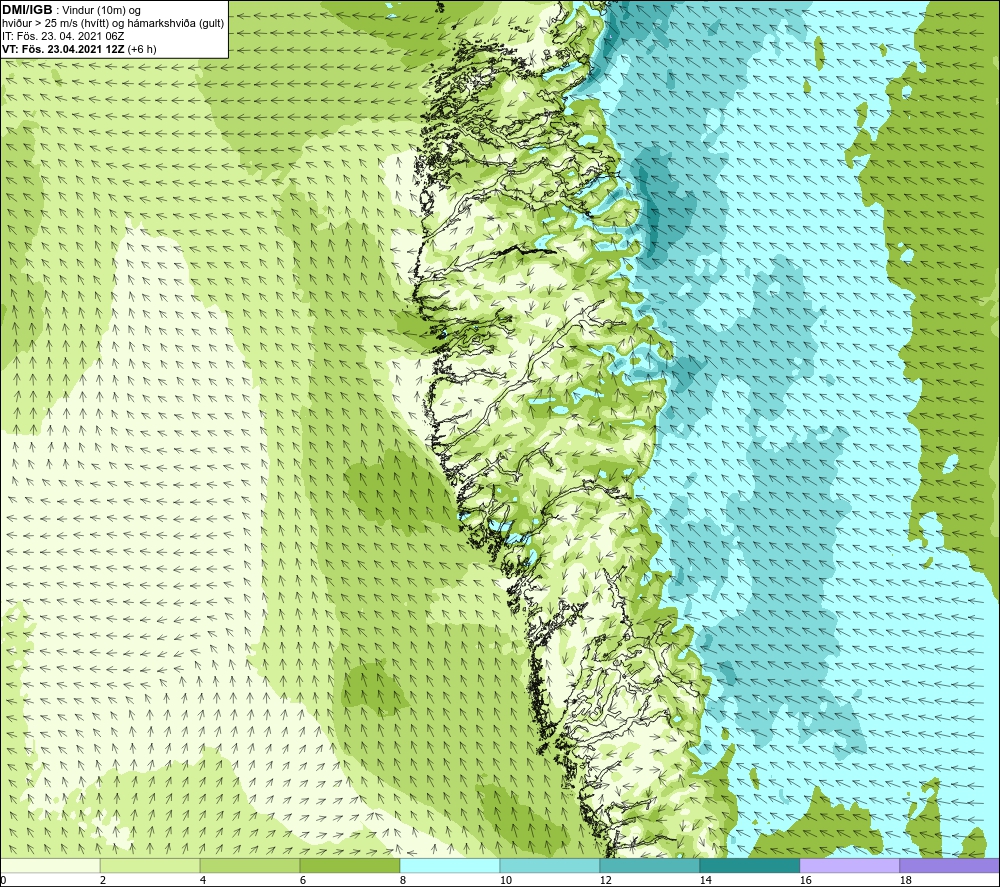Click the purple legend swatch above 18 m/s

(x=950, y=865)
